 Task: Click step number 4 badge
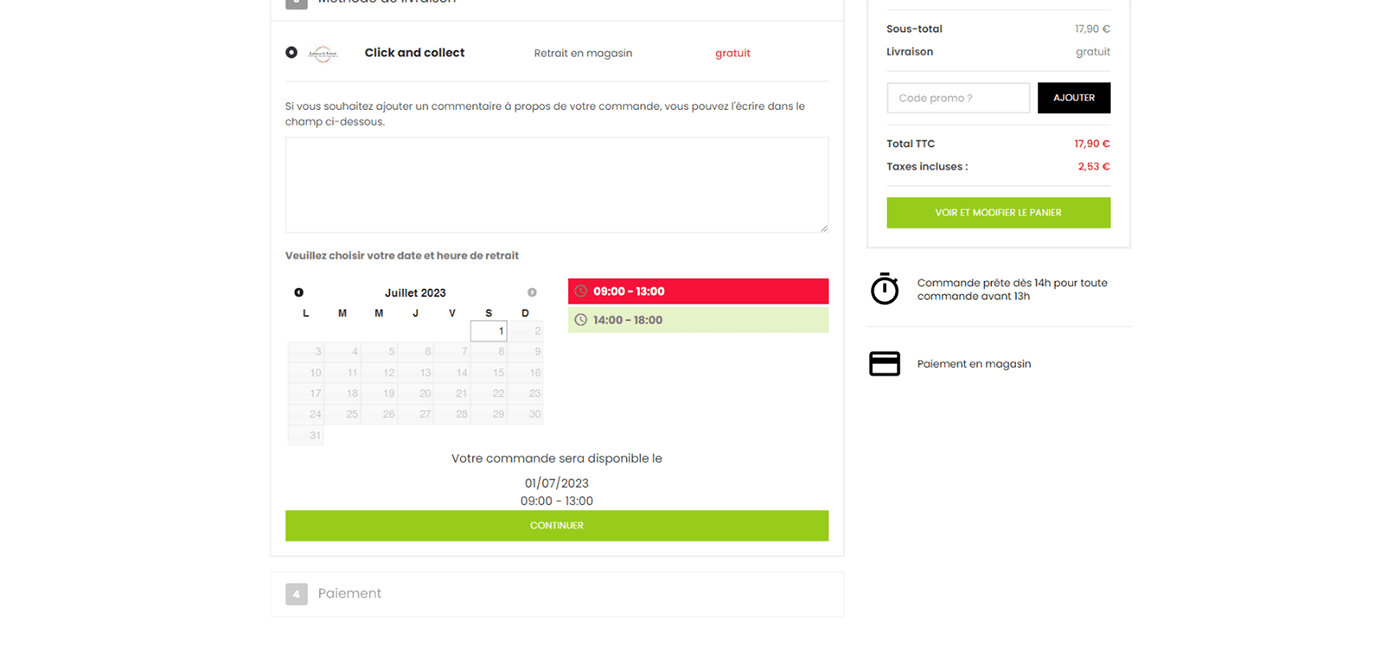[296, 594]
